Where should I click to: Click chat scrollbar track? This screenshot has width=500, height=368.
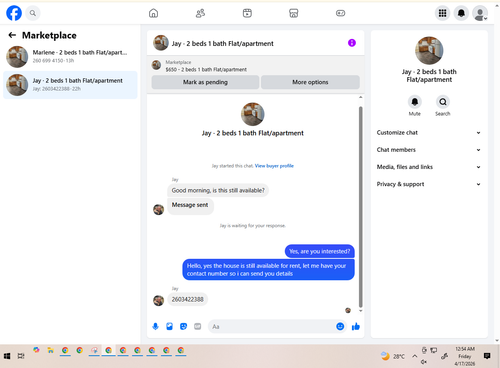(360, 207)
